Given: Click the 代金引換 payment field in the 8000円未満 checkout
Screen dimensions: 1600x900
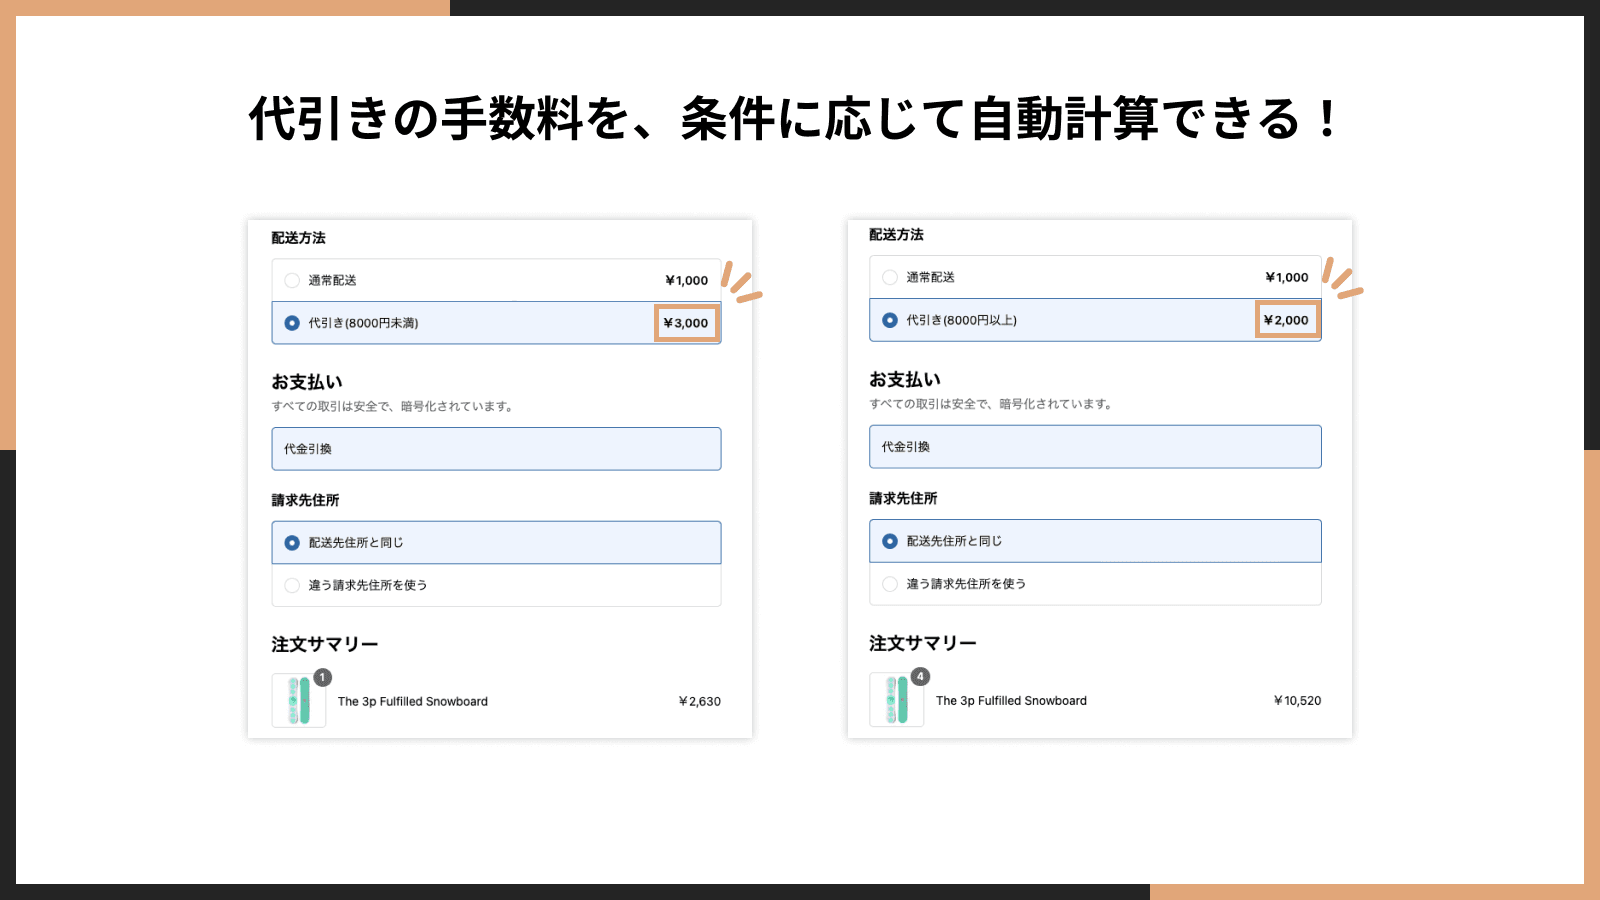Looking at the screenshot, I should point(496,449).
